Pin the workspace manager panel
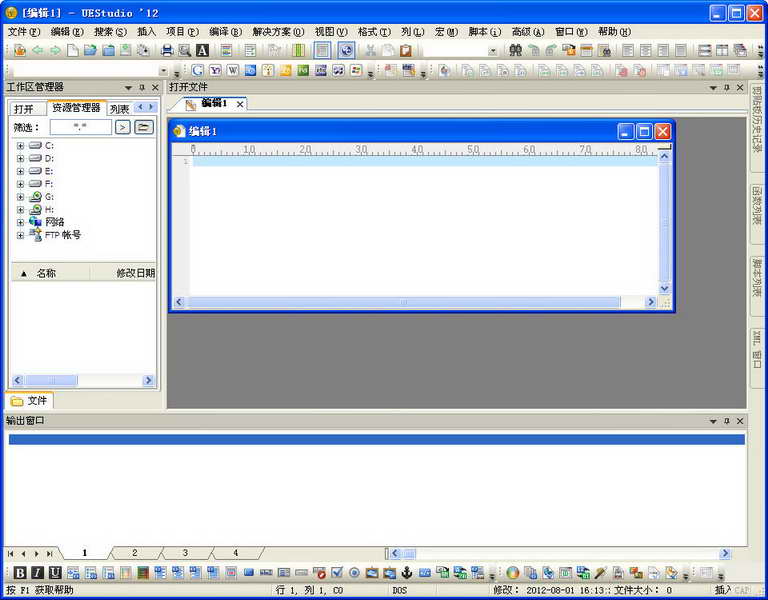768x600 pixels. tap(142, 87)
